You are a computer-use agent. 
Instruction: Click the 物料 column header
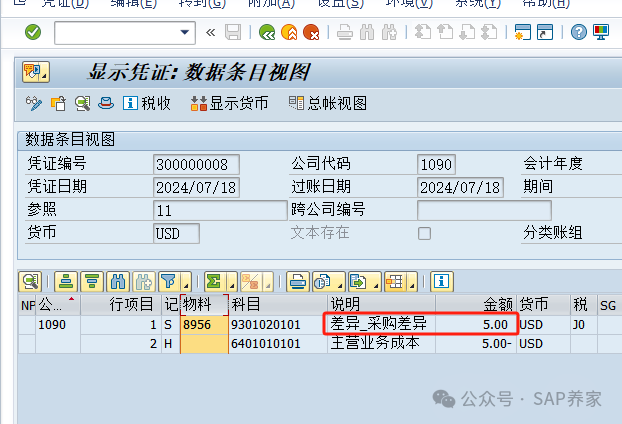coord(204,305)
